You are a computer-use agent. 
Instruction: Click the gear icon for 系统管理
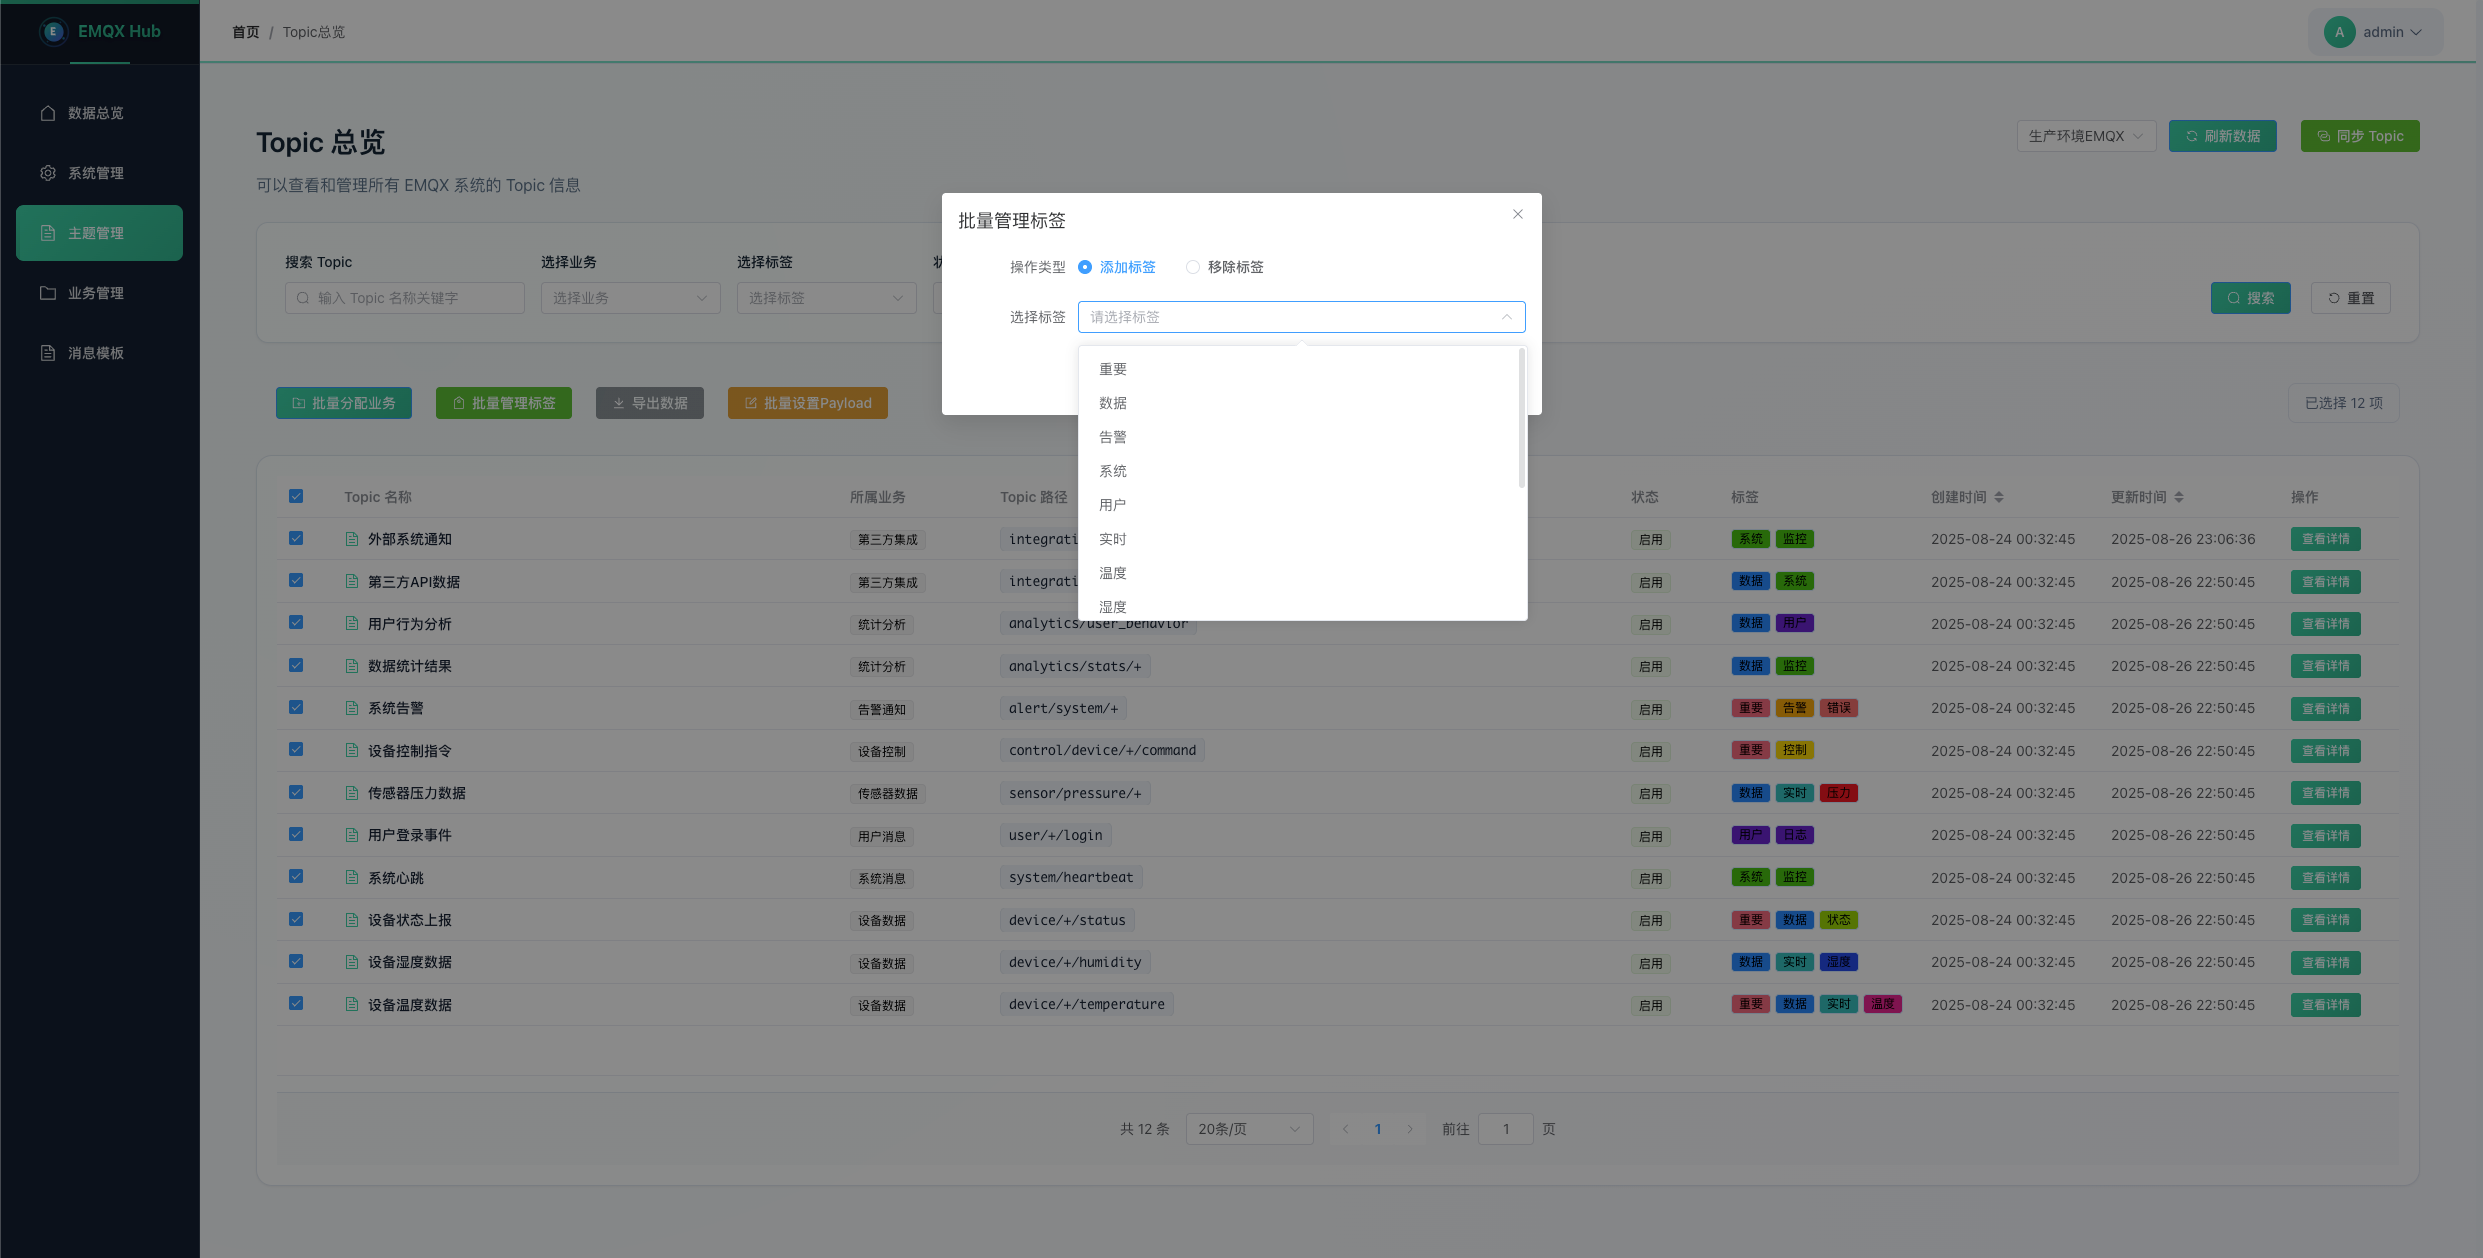tap(47, 173)
